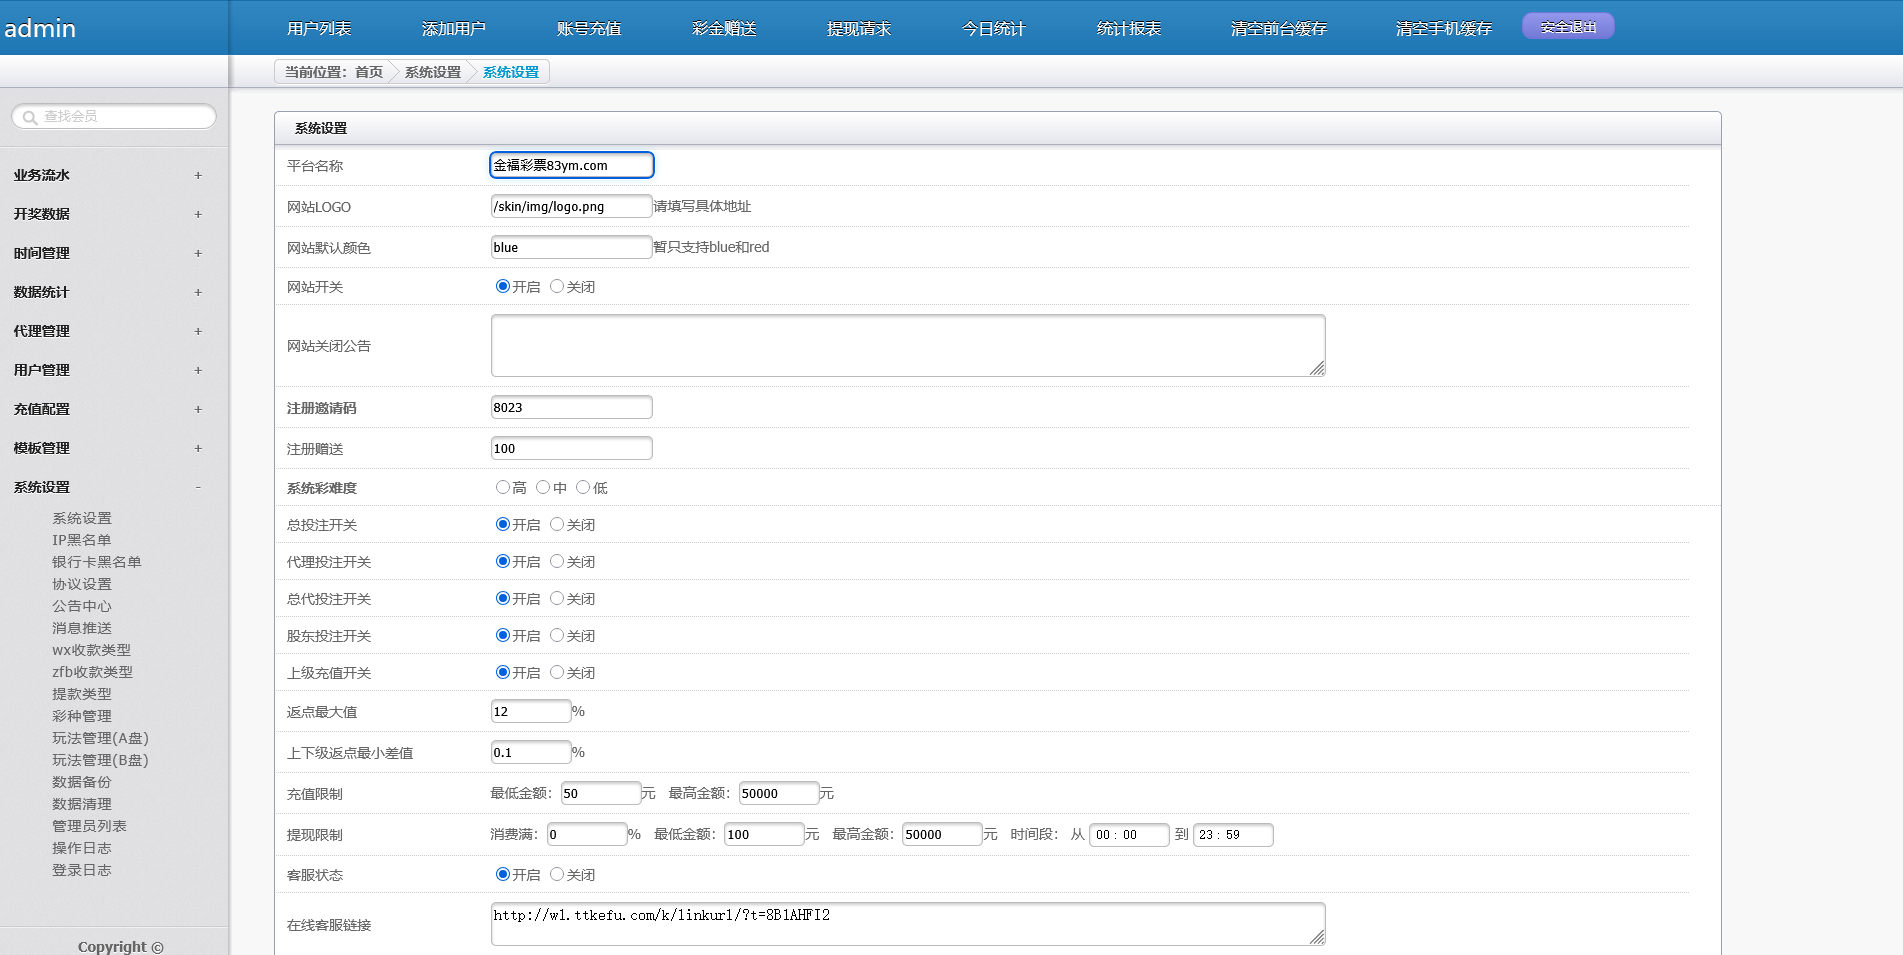
Task: Click plus icon beside 模板管理
Action: [x=198, y=448]
